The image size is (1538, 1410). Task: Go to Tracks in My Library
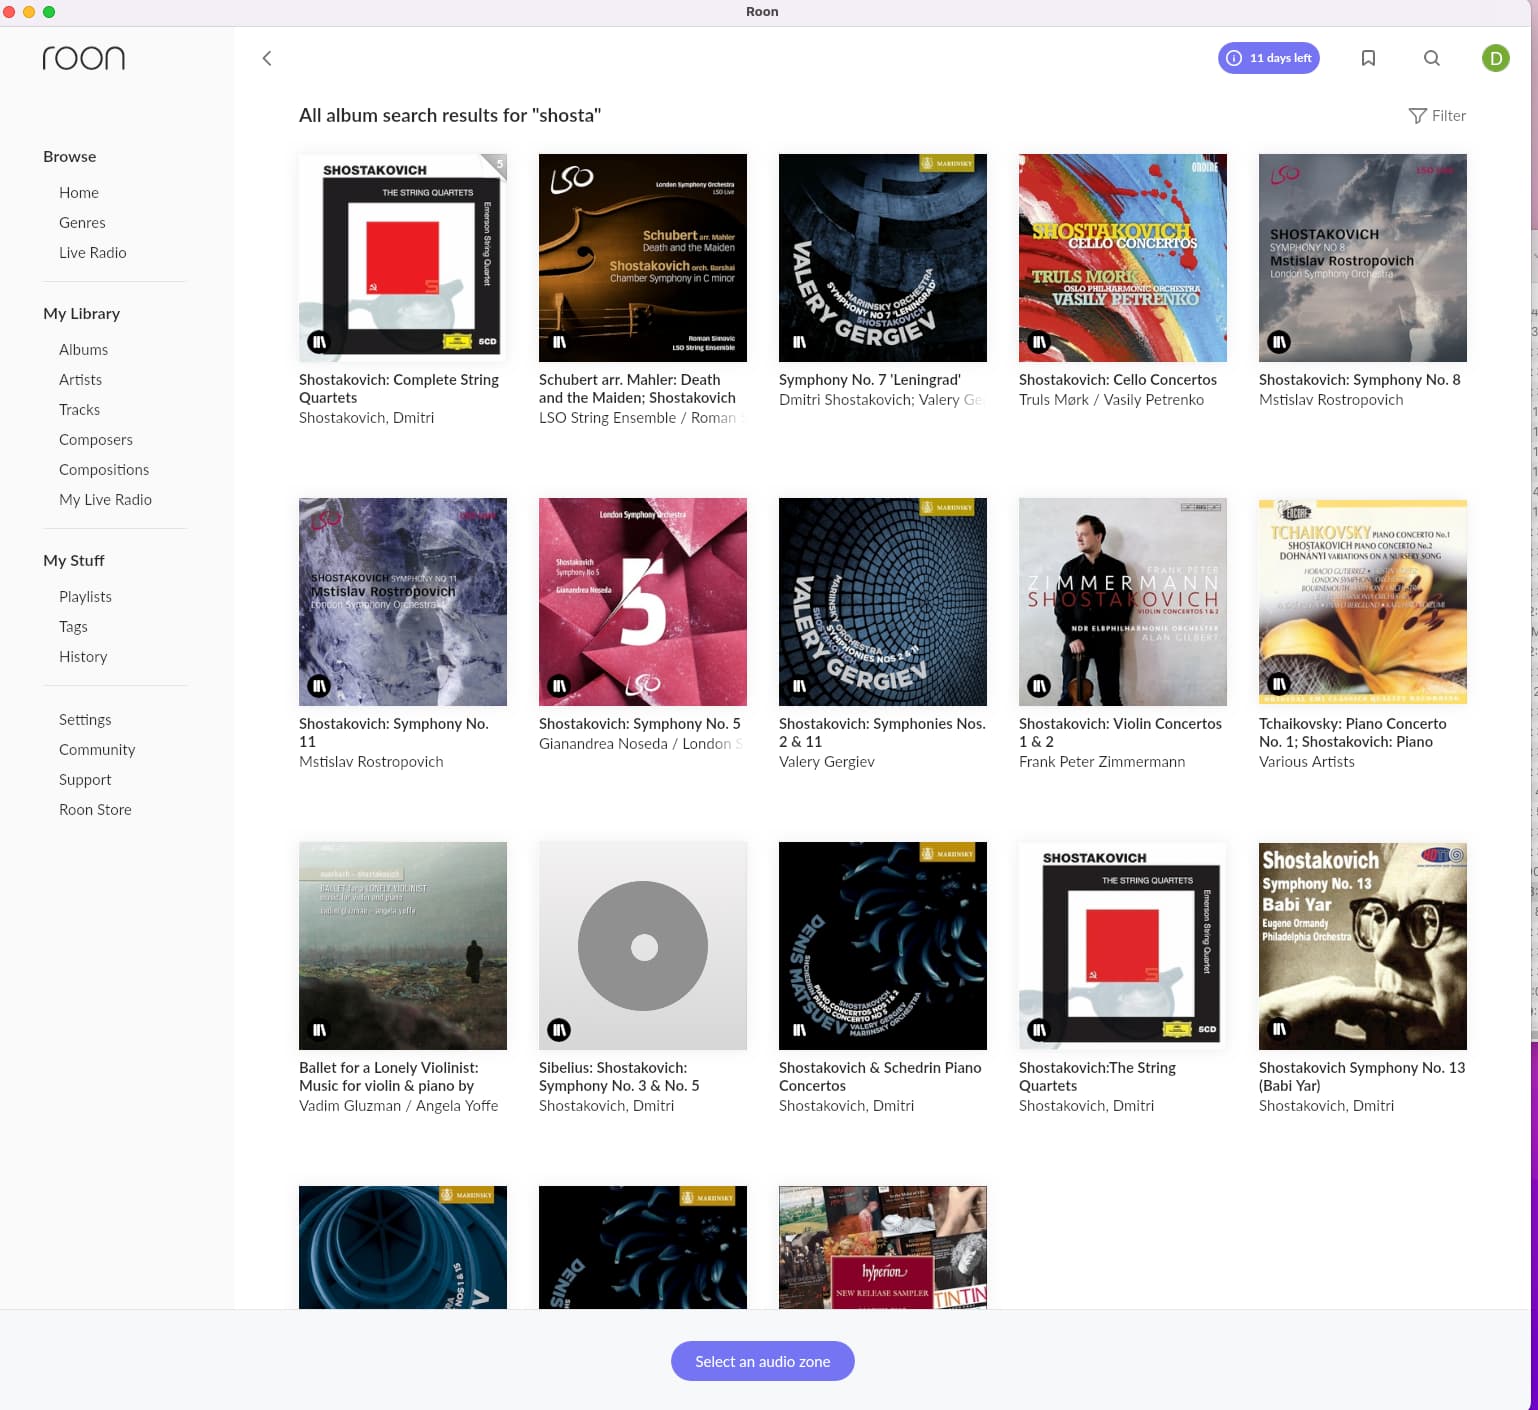pos(79,410)
